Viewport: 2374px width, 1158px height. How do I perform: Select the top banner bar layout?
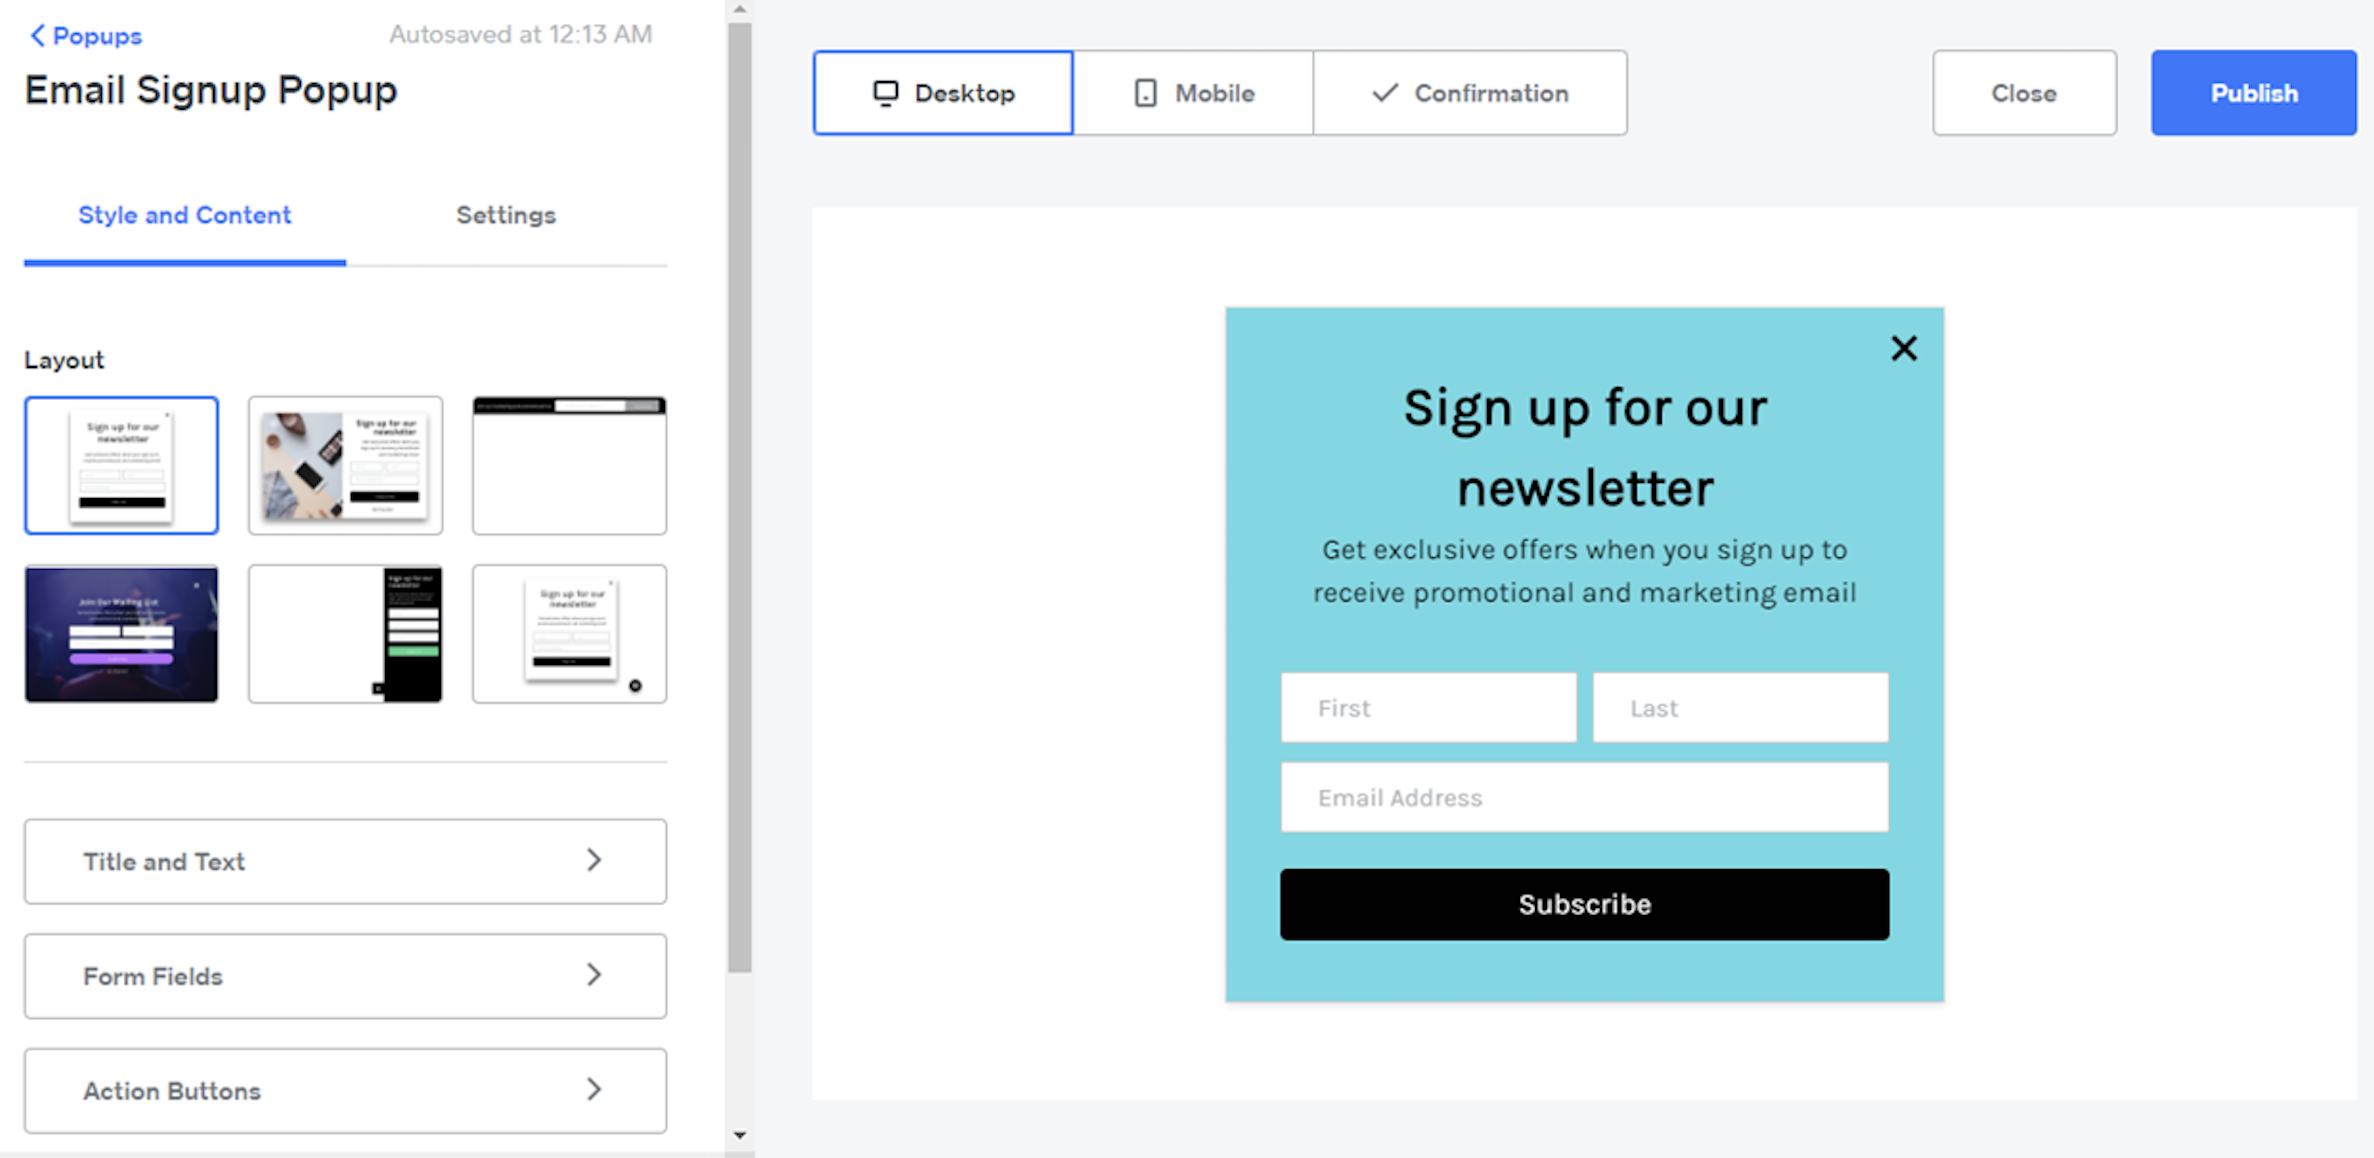[x=569, y=465]
